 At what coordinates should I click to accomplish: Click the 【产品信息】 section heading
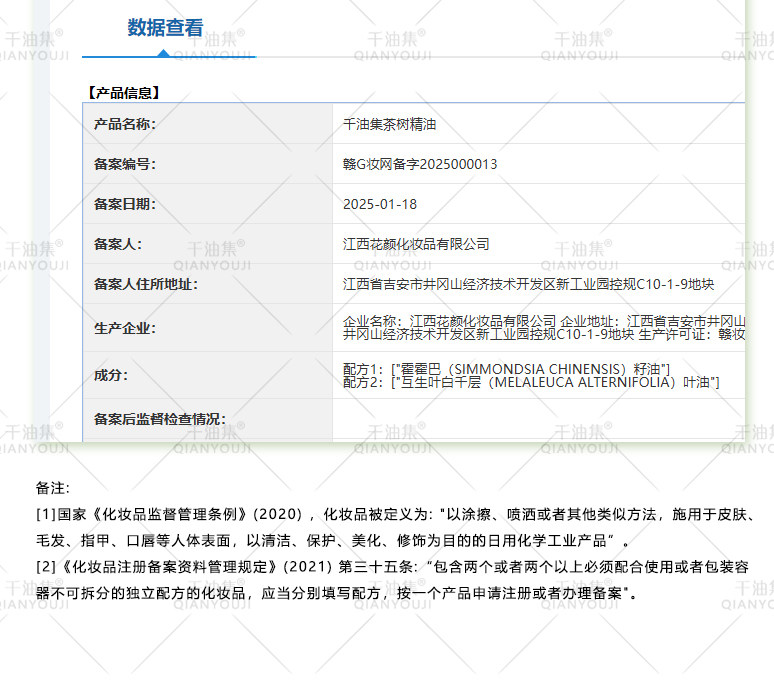123,92
